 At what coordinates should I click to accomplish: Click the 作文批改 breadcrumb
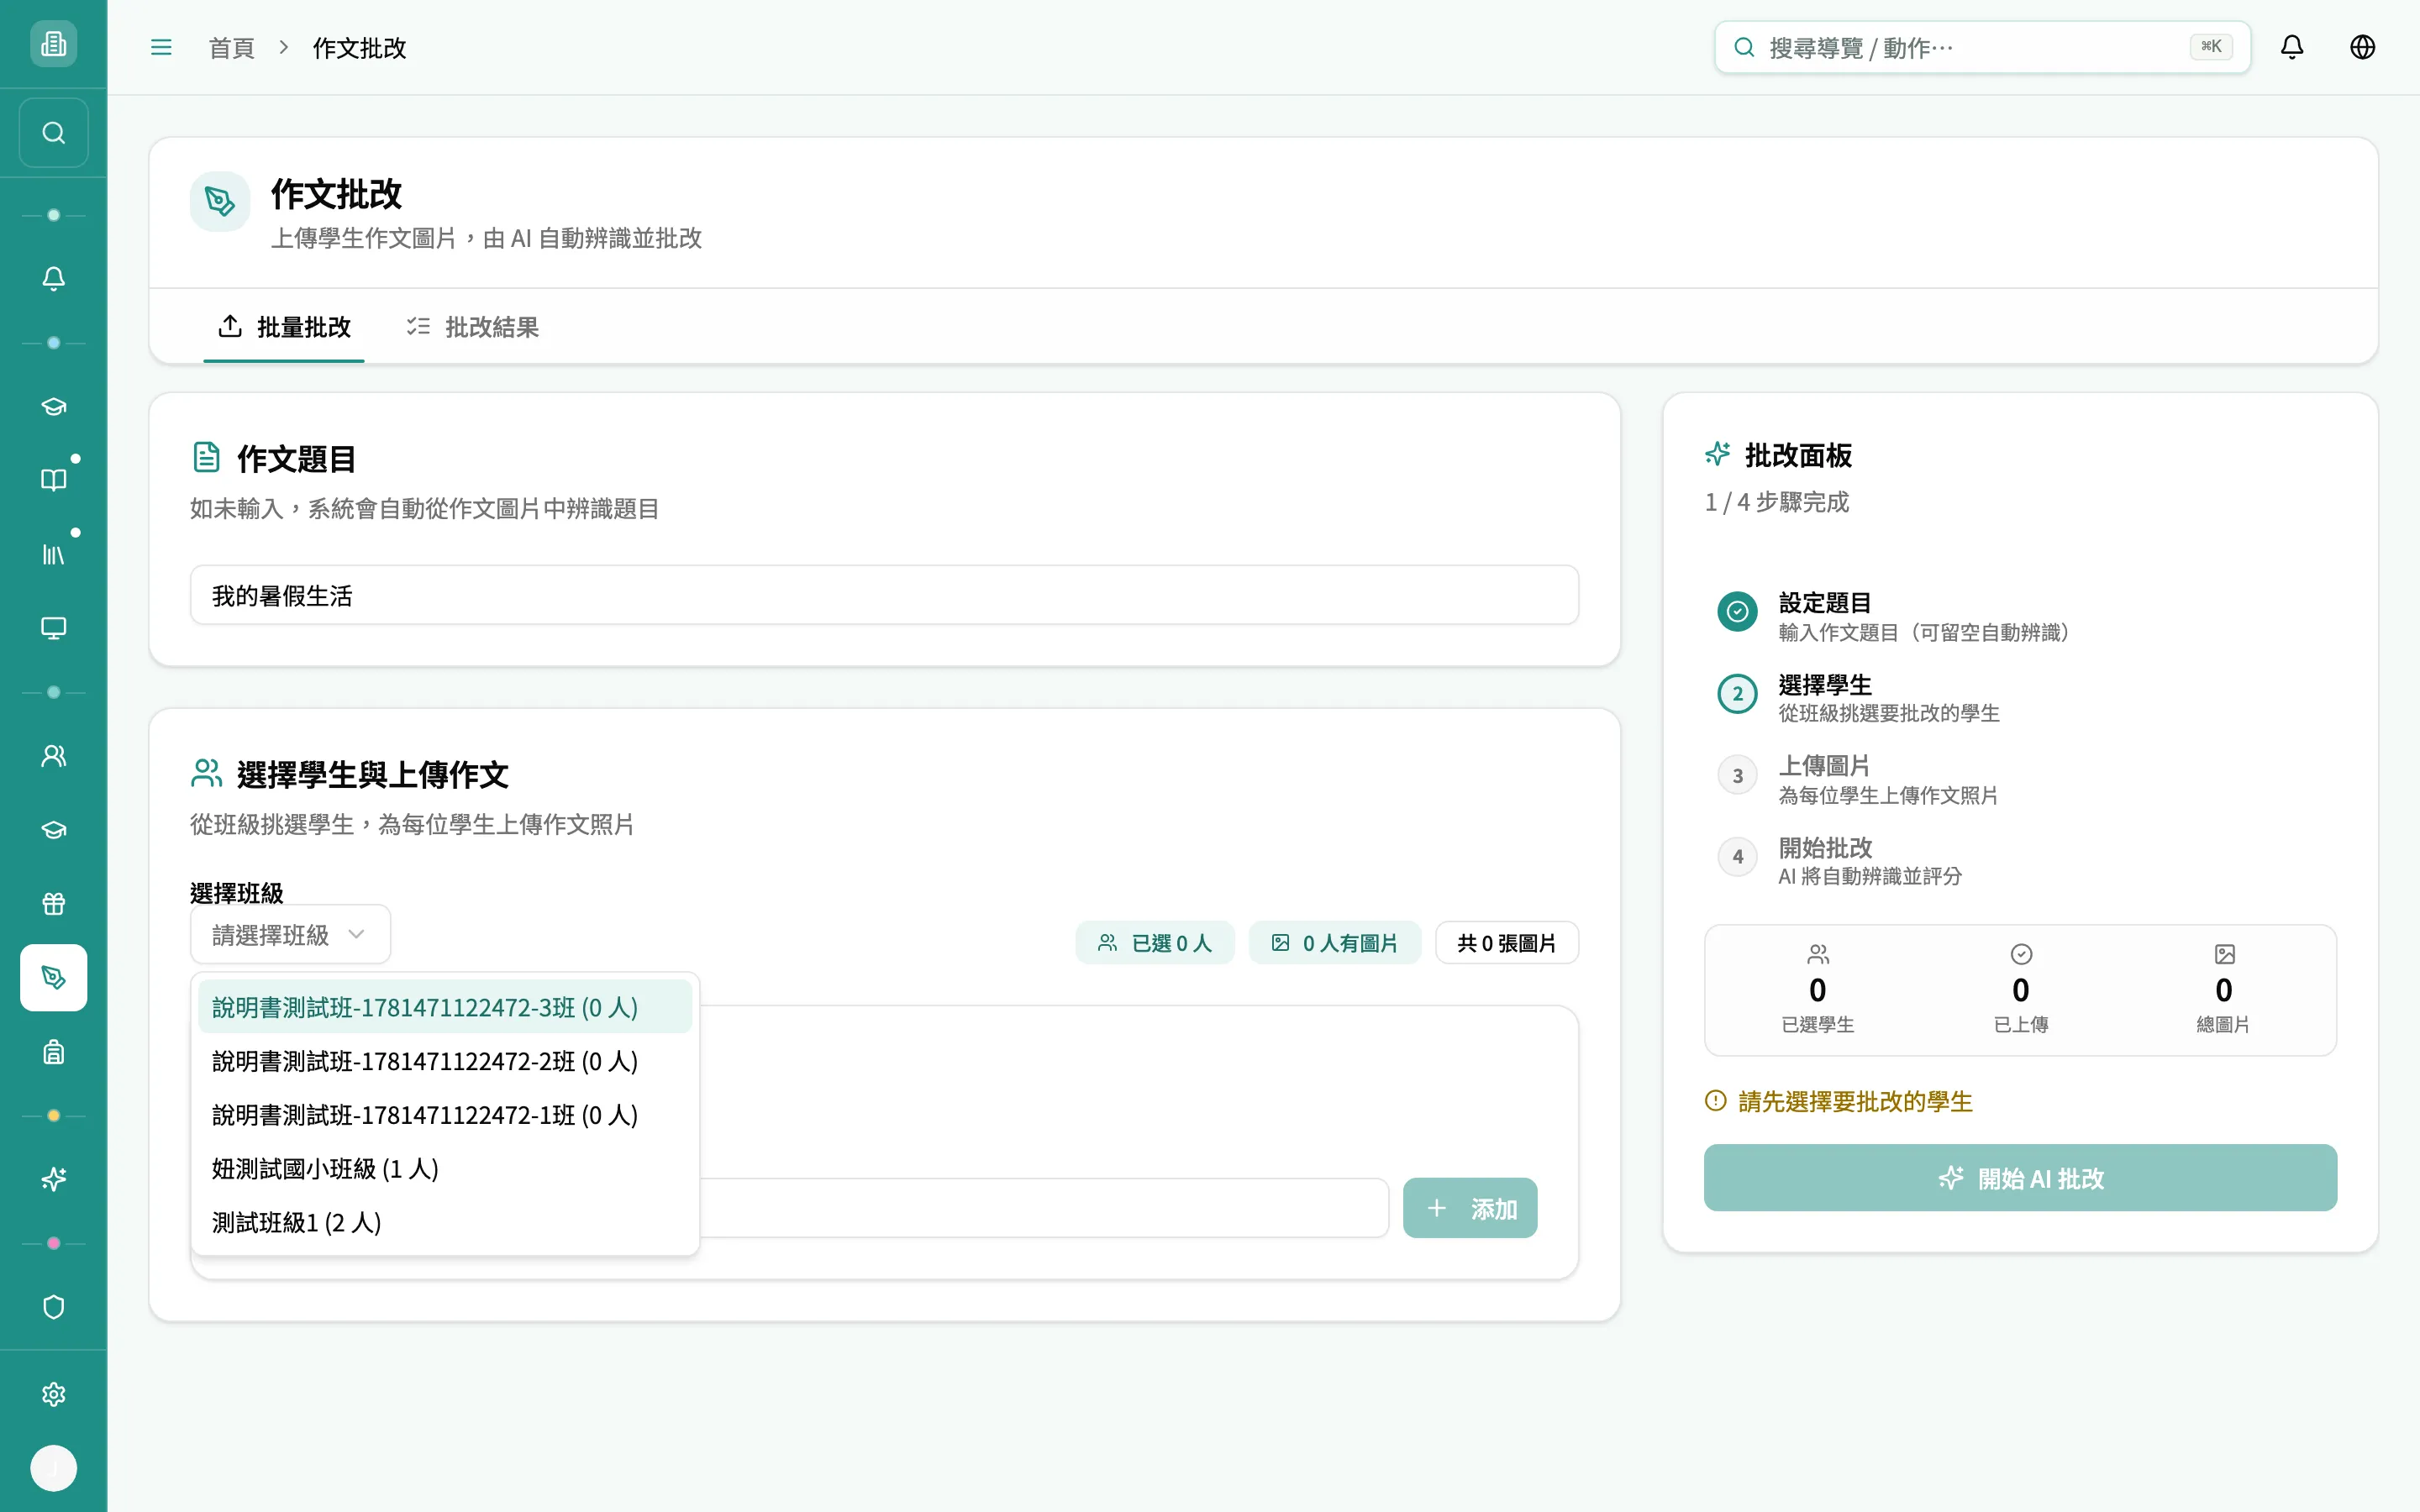pyautogui.click(x=359, y=48)
